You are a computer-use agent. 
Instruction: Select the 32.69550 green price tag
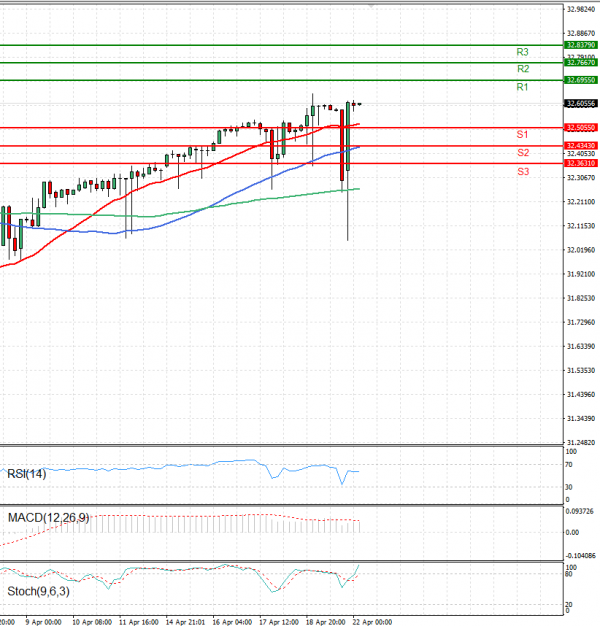click(x=581, y=80)
